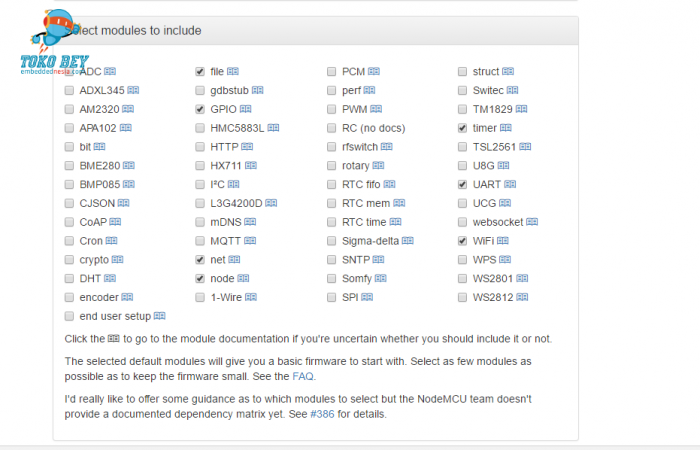
Task: Uncheck the net module checkbox
Action: pyautogui.click(x=200, y=260)
